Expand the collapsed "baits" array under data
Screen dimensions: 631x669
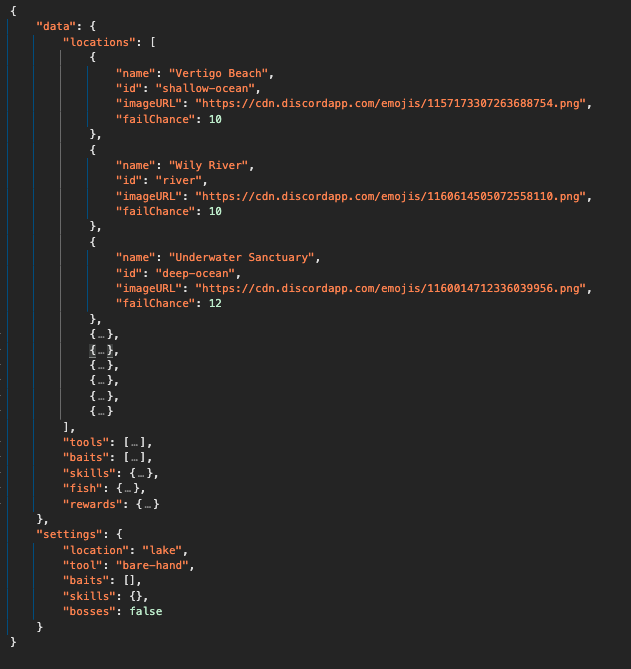137,457
